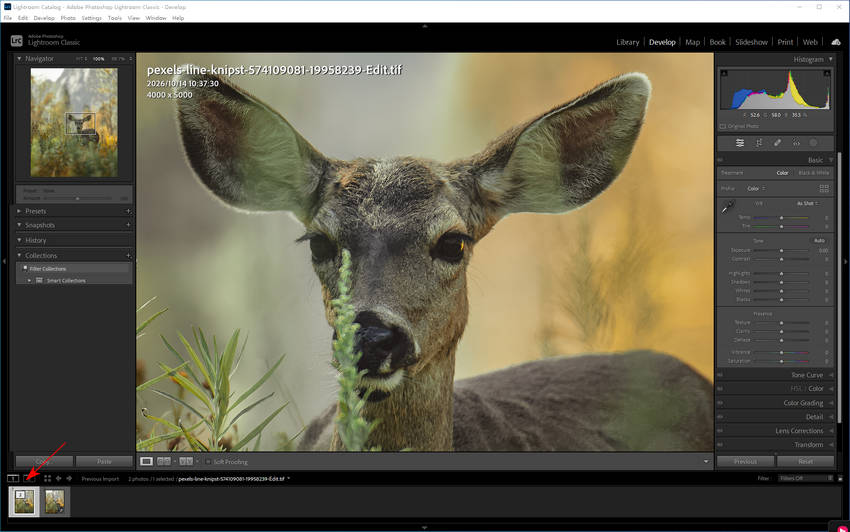Open the profile browser grid icon
This screenshot has width=850, height=532.
point(824,189)
